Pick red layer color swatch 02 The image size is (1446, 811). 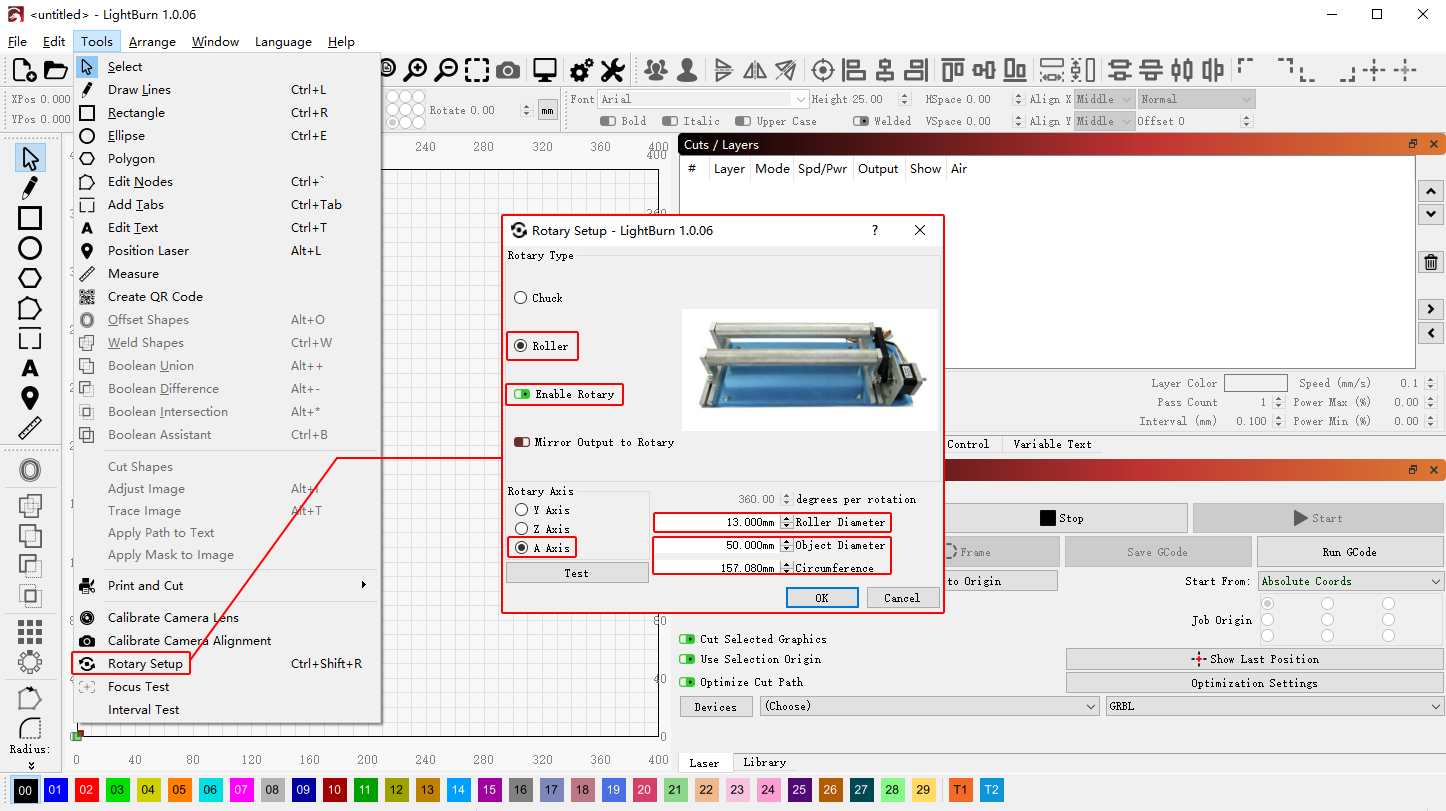click(x=87, y=790)
